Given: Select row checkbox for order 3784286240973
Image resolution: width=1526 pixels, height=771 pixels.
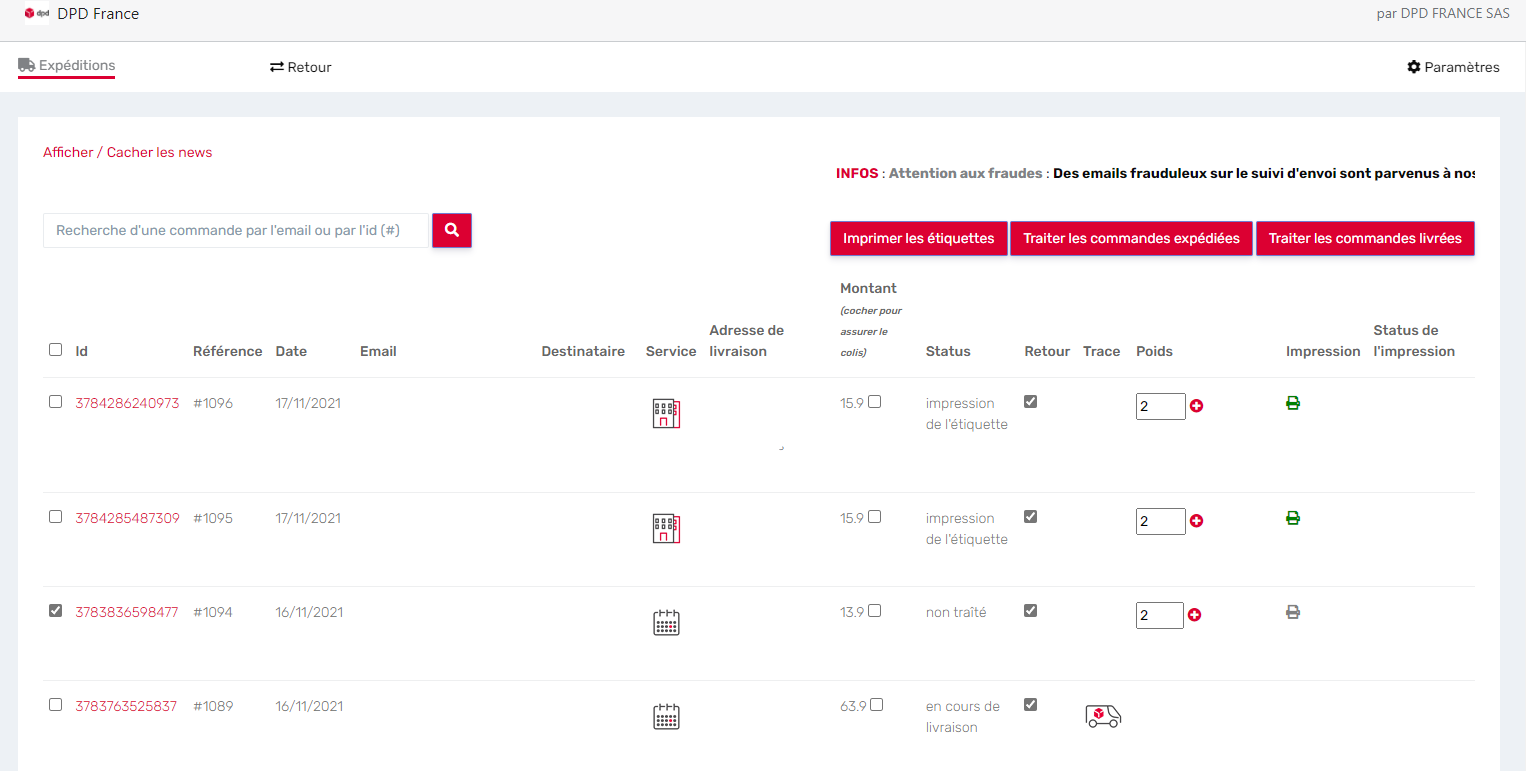Looking at the screenshot, I should (55, 402).
